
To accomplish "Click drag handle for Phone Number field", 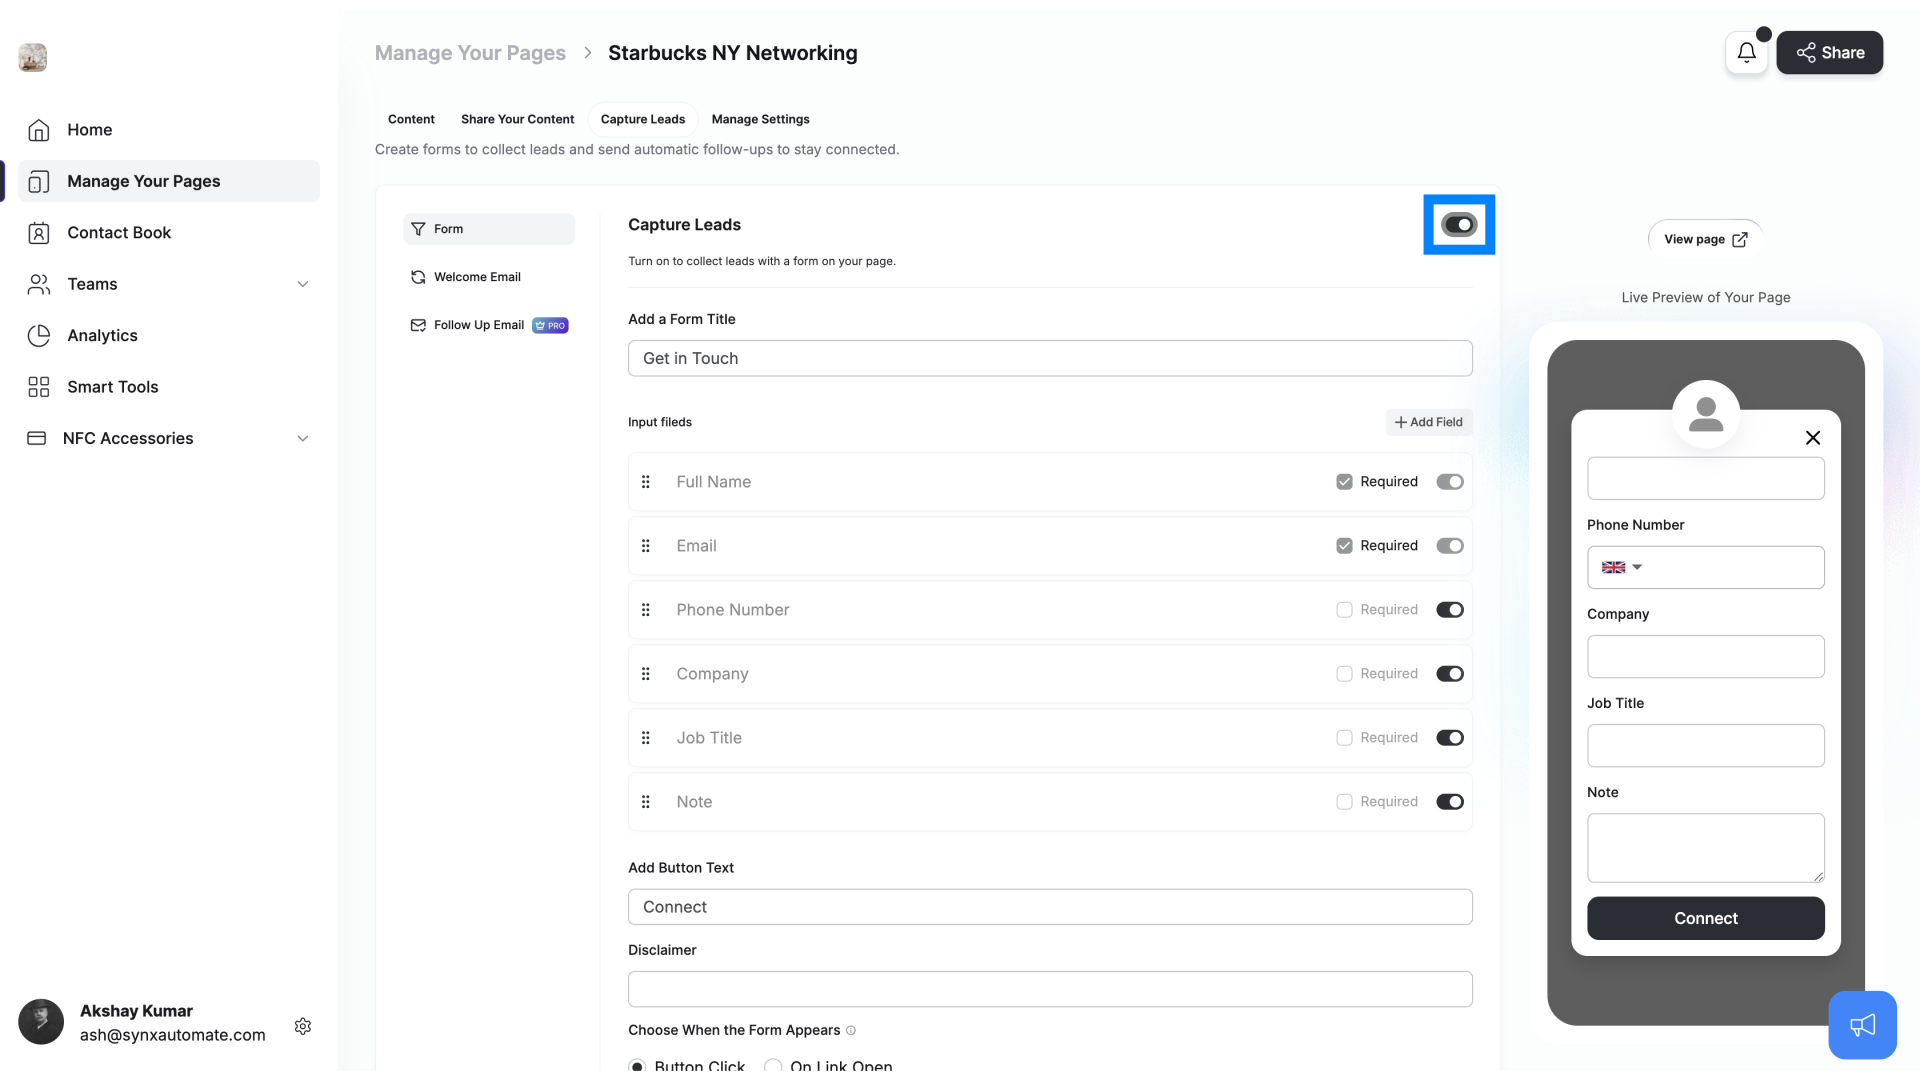I will coord(646,610).
